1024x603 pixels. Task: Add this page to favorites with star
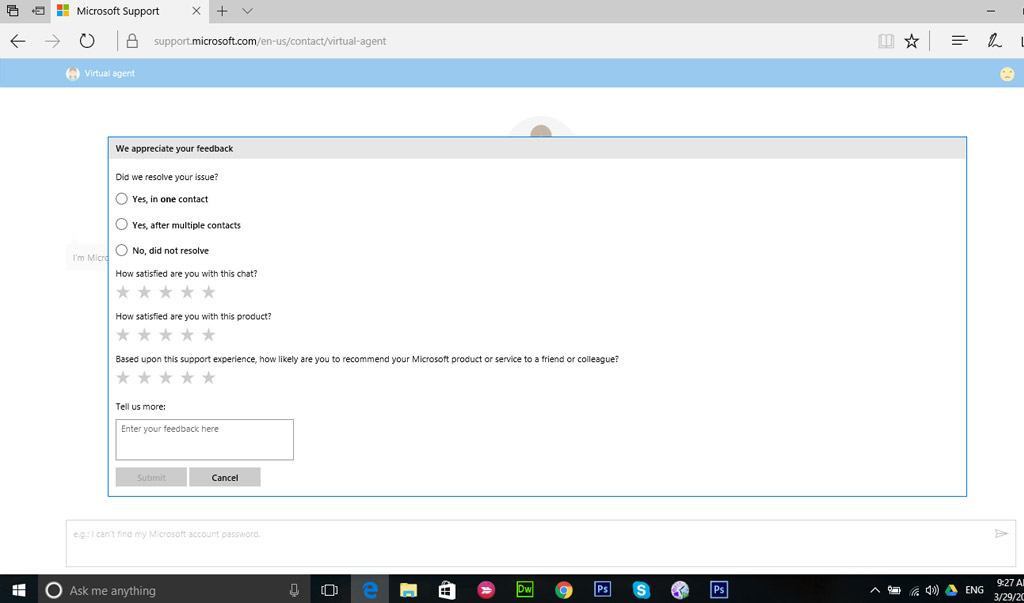911,41
